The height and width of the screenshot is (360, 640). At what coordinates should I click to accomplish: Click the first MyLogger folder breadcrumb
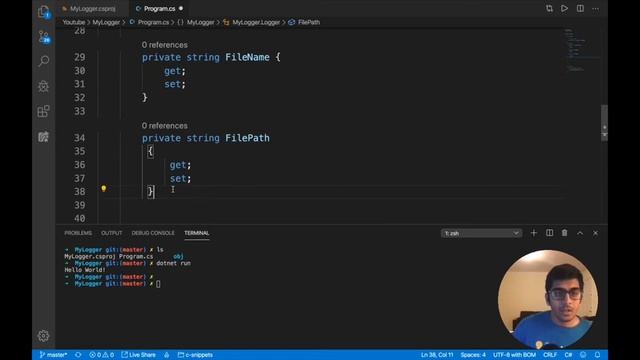pos(106,22)
